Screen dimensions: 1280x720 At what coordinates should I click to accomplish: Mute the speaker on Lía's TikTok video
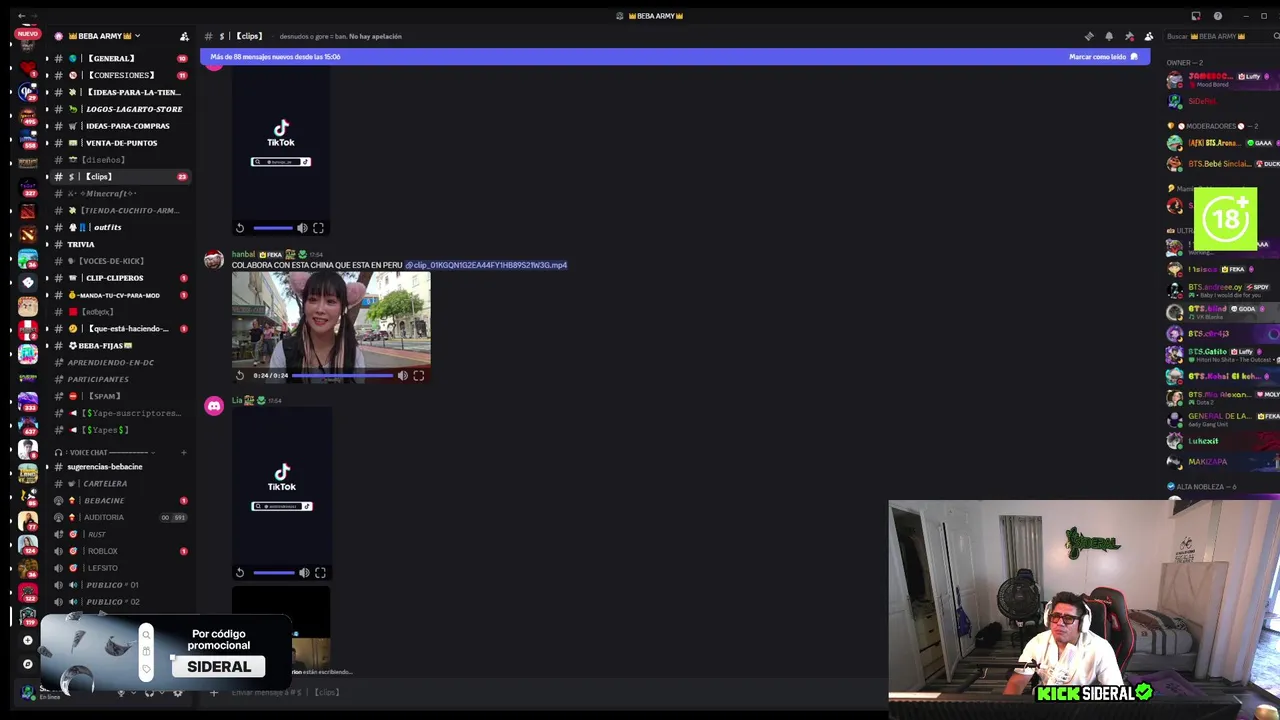[x=304, y=573]
